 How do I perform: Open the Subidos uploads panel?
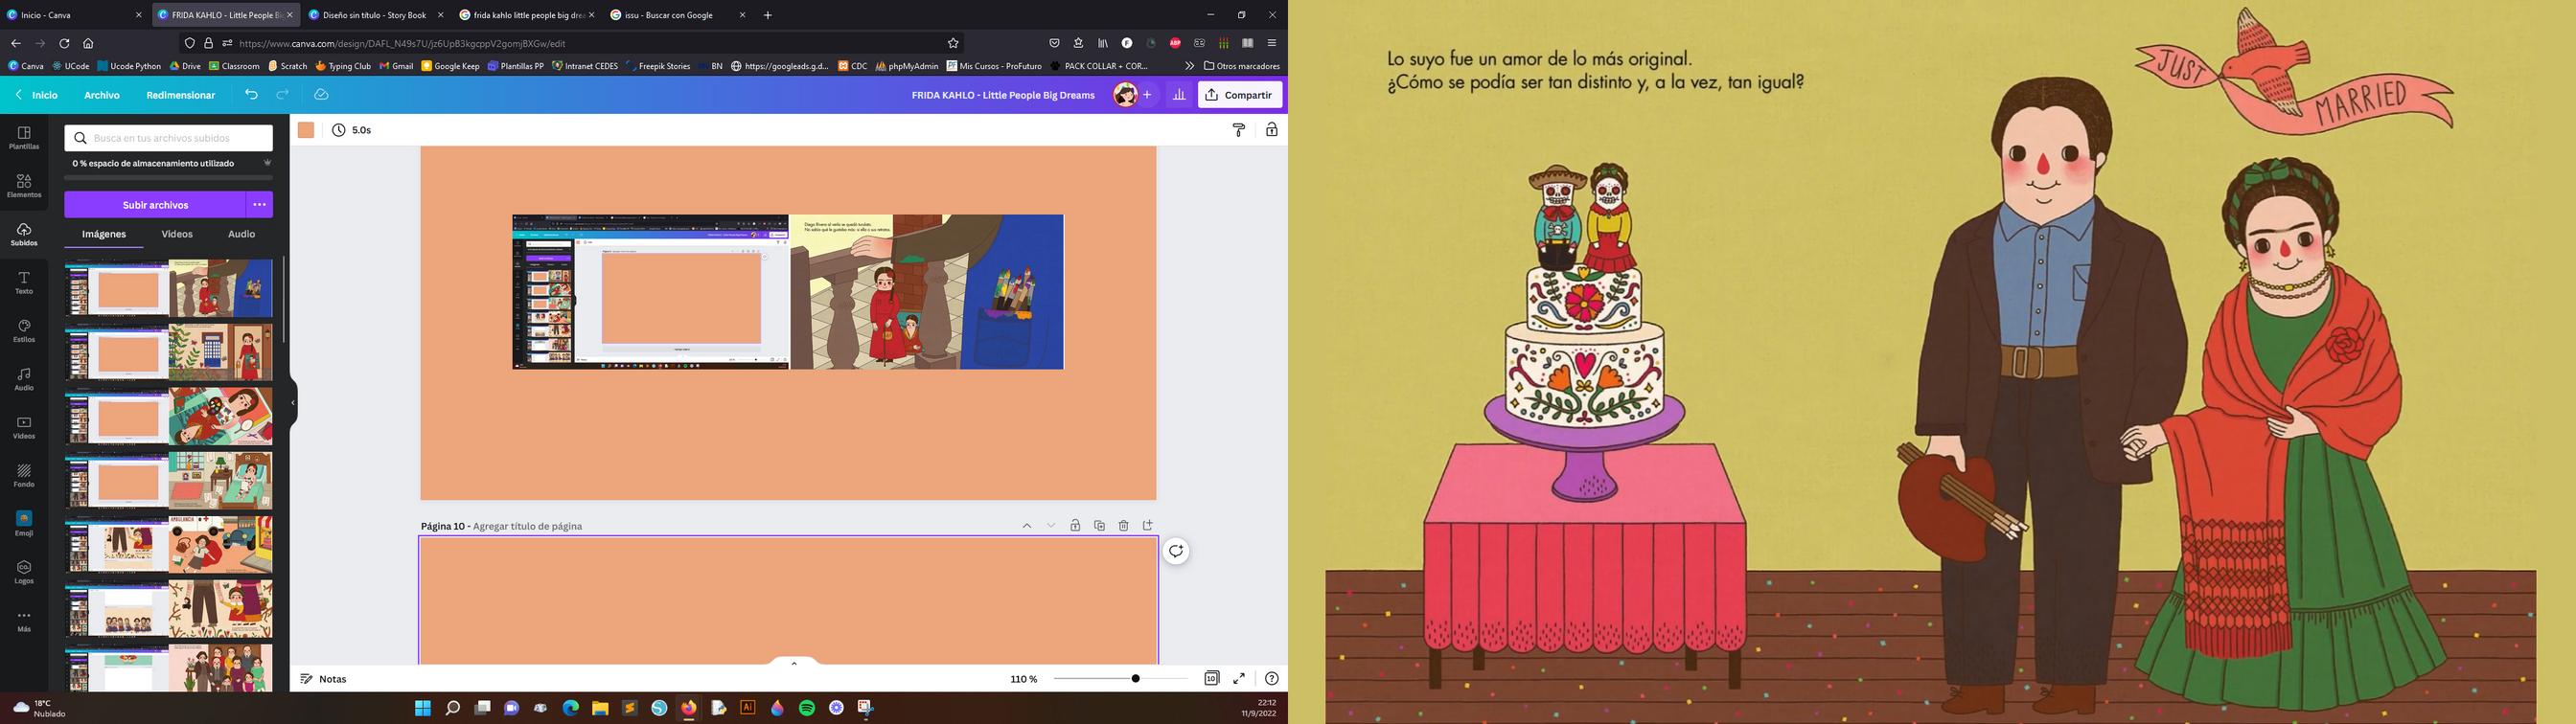(x=24, y=235)
